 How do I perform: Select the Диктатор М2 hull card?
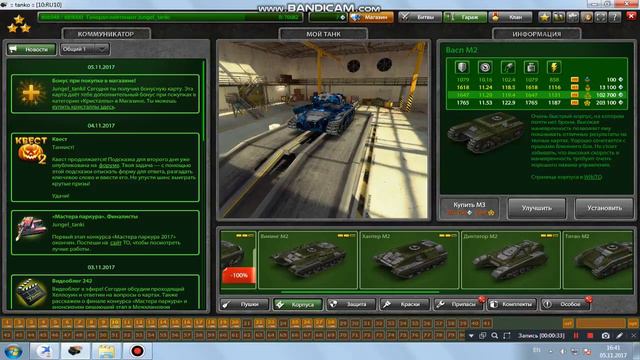(x=511, y=260)
